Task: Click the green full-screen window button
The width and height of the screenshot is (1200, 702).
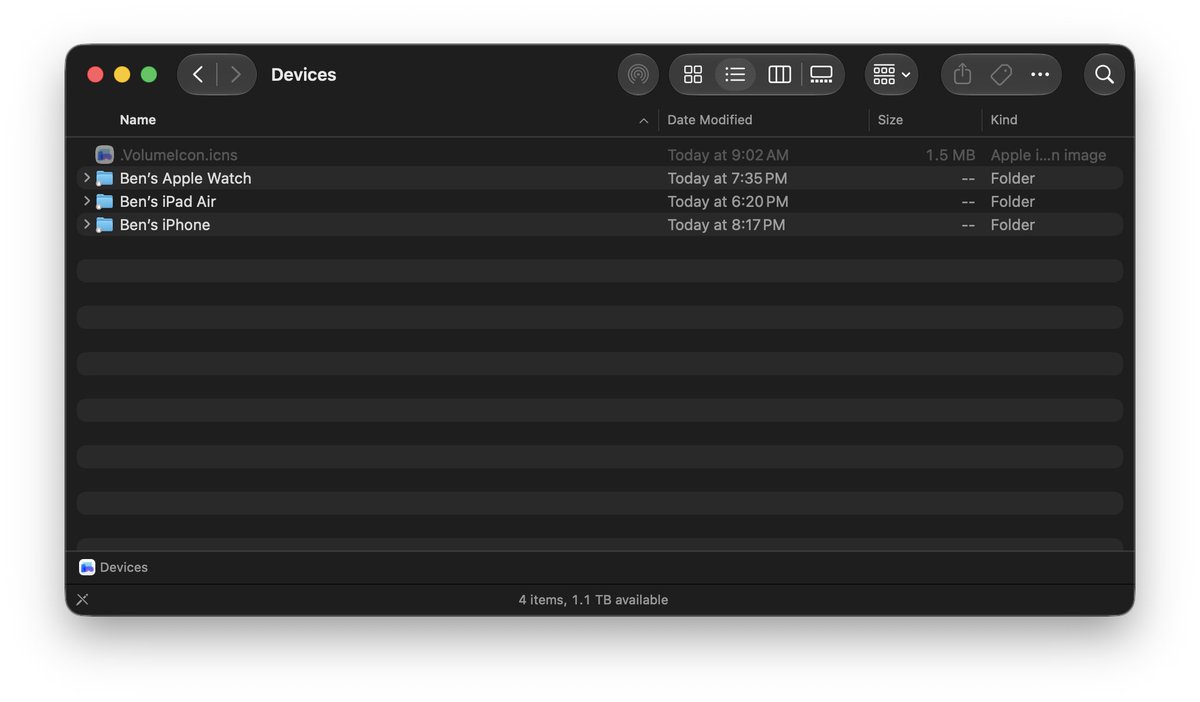Action: tap(149, 75)
